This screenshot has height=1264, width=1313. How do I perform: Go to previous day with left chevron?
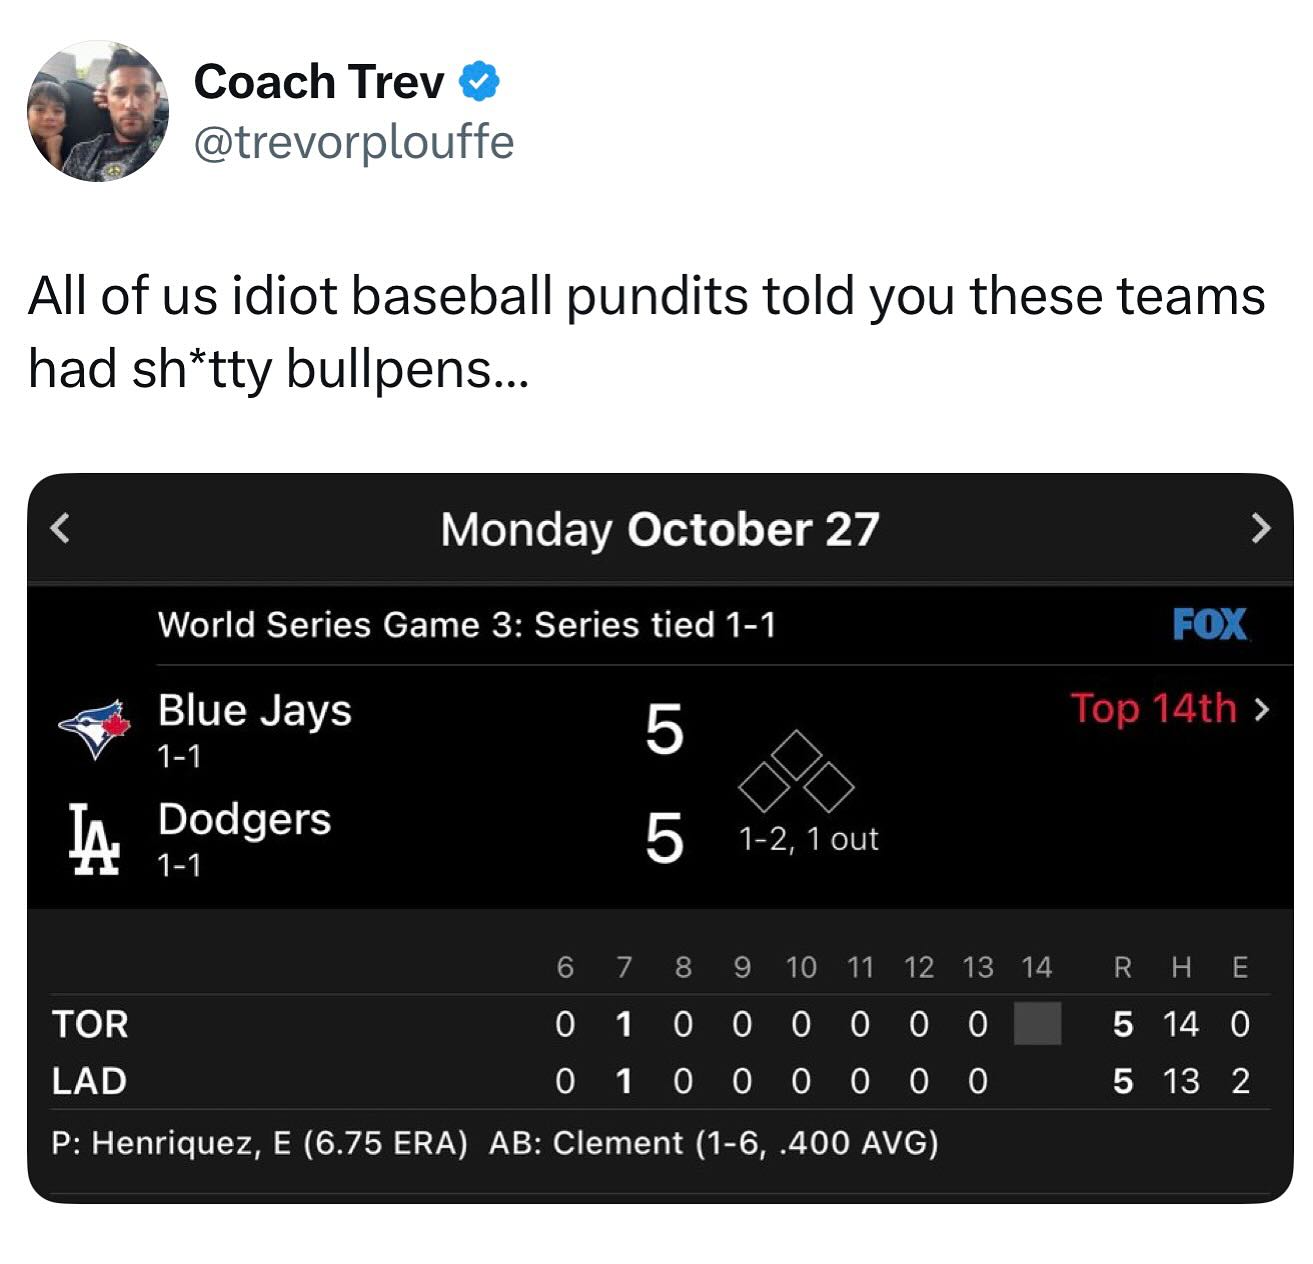[x=61, y=527]
